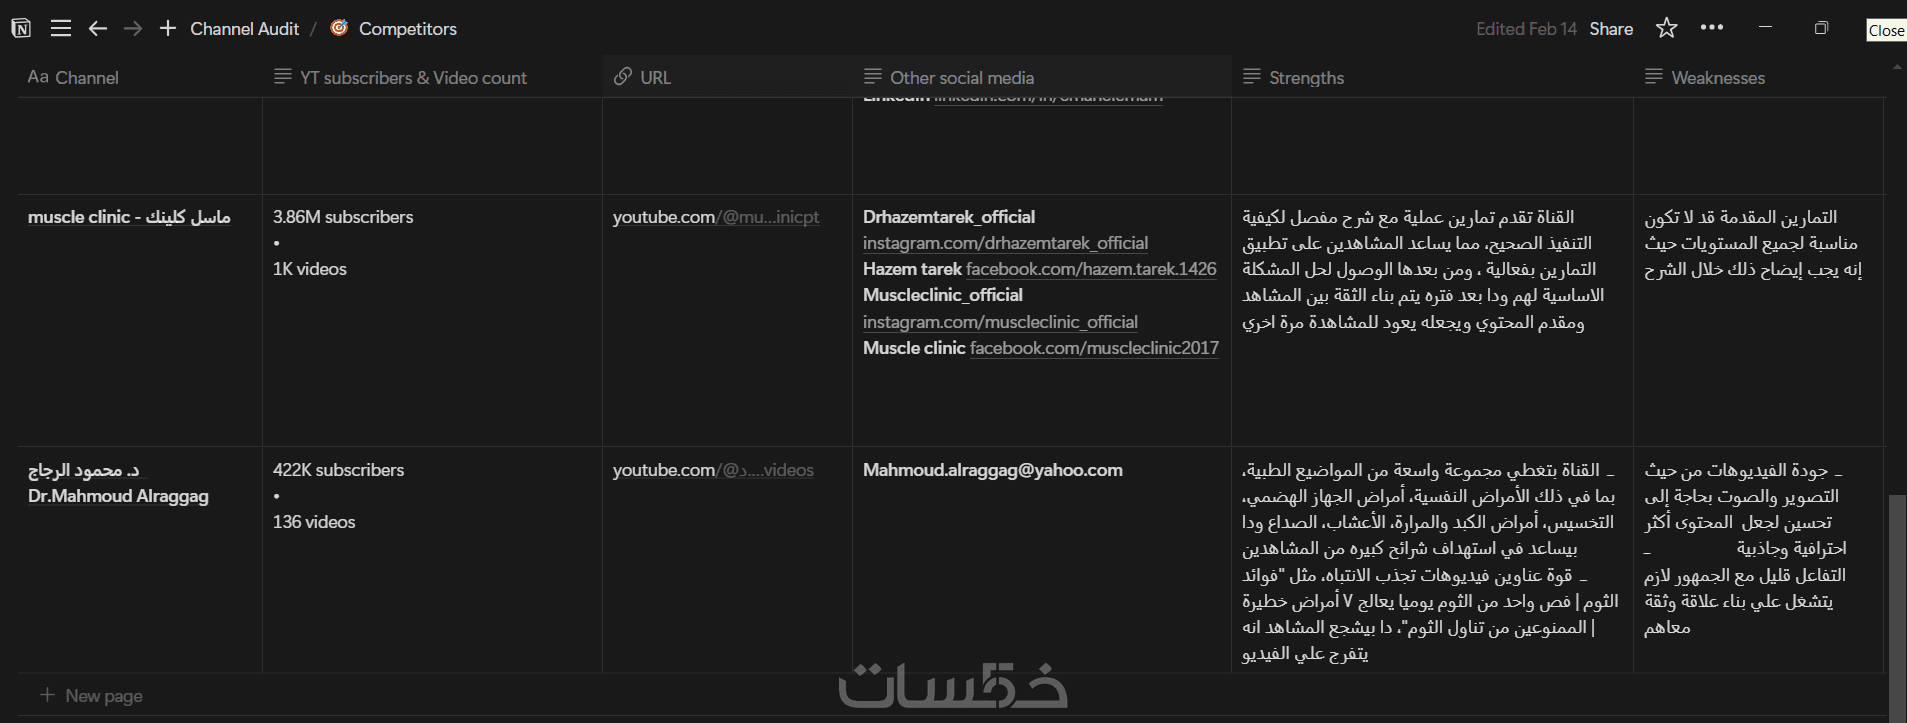This screenshot has height=723, width=1907.
Task: Select the 1K videos text
Action: tap(310, 269)
